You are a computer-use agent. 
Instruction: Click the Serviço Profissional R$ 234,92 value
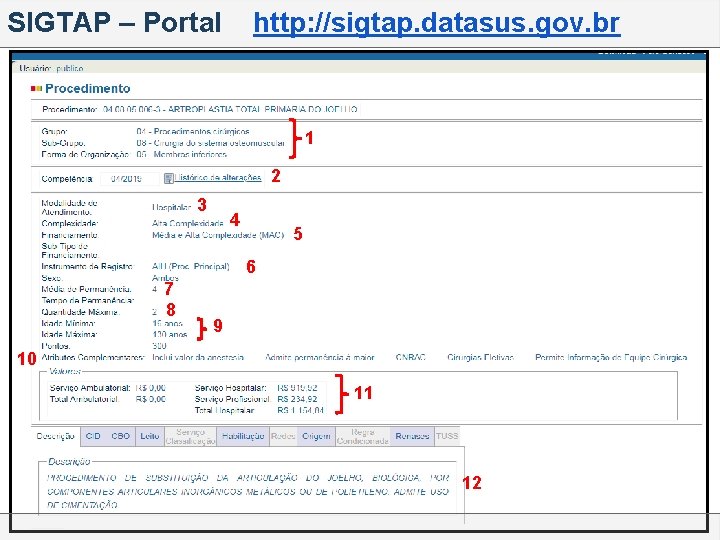tap(297, 399)
